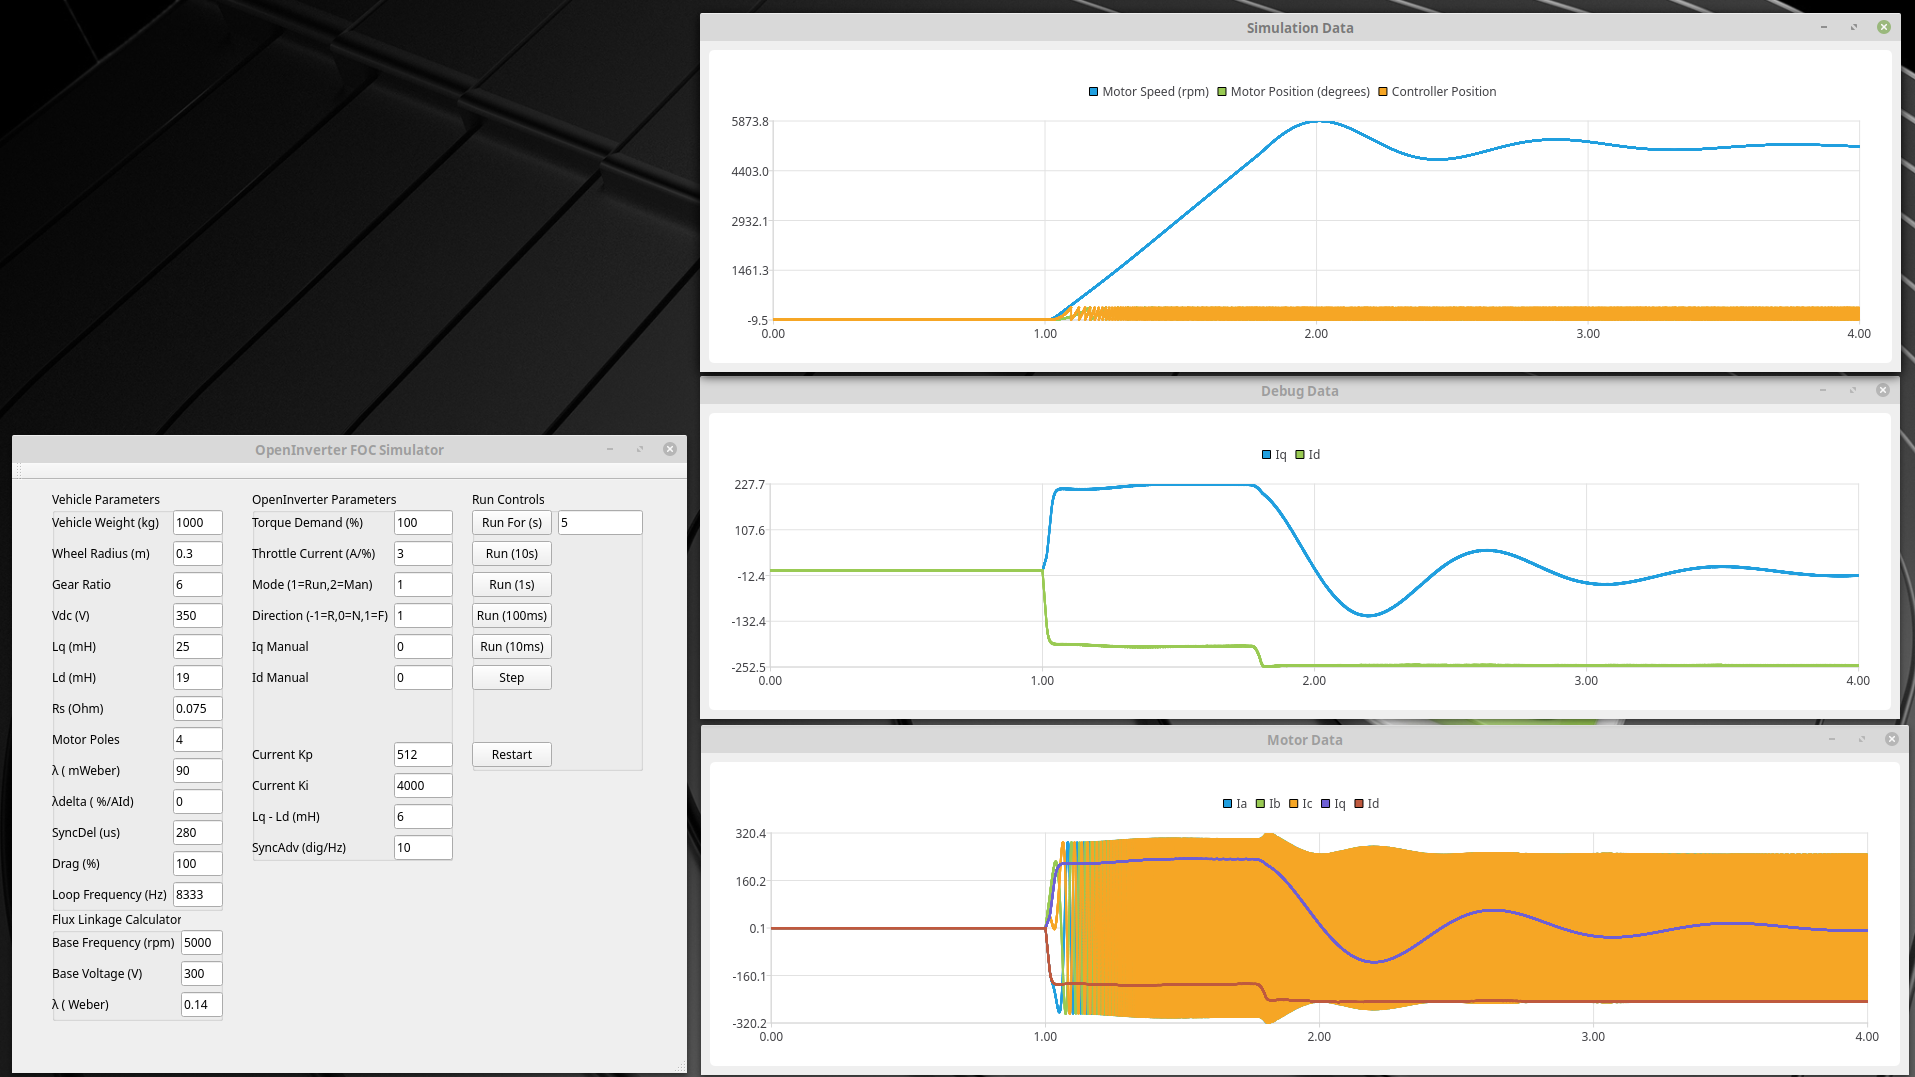The height and width of the screenshot is (1077, 1915).
Task: Close the OpenInverter FOC Simulator window
Action: (x=670, y=449)
